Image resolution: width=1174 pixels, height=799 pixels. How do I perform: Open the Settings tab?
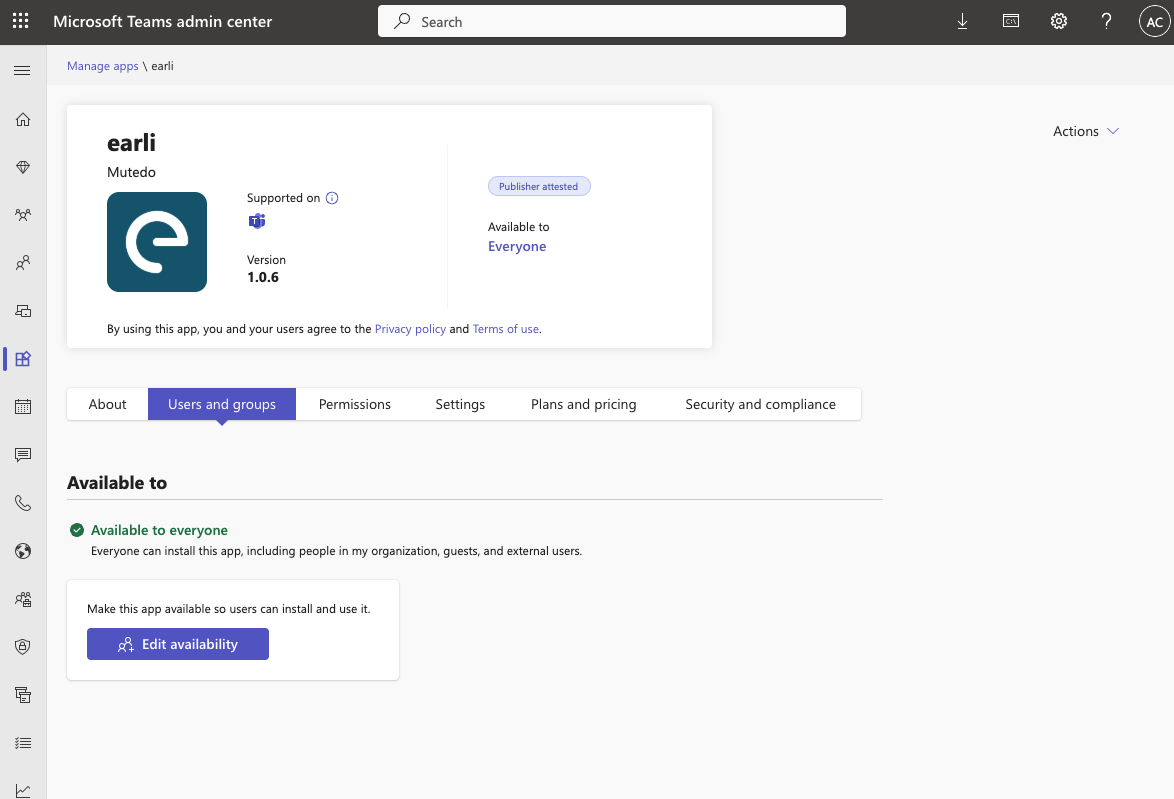(460, 404)
